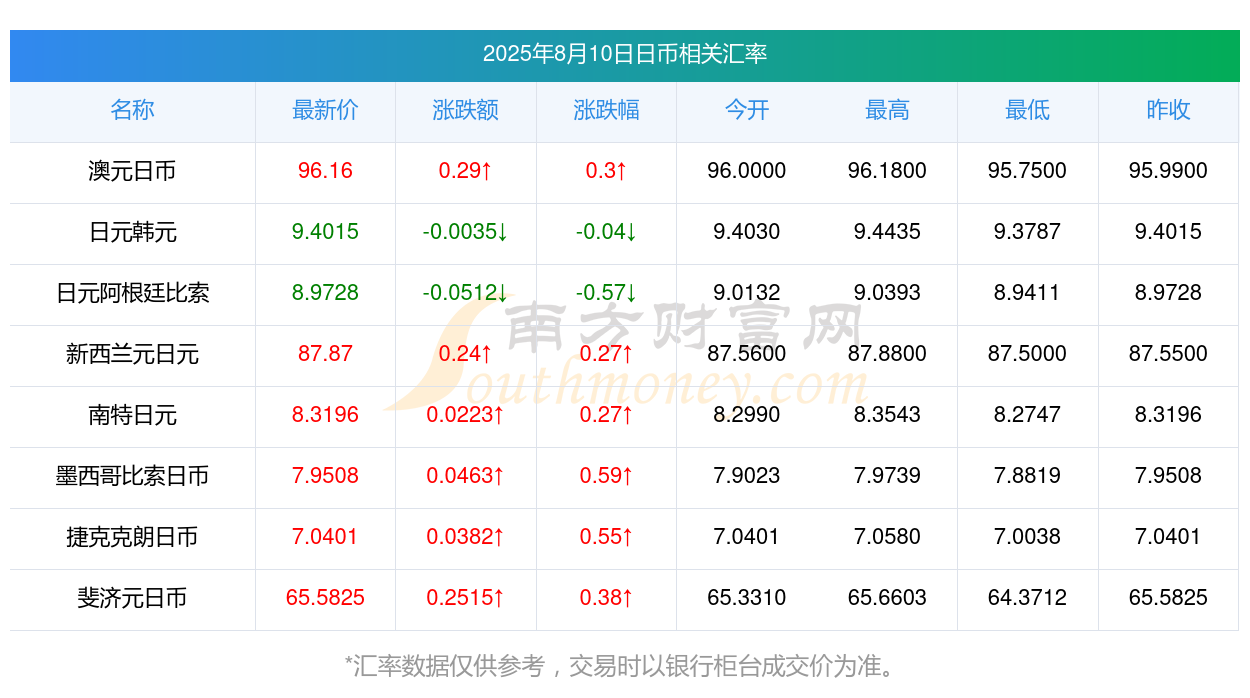Image resolution: width=1250 pixels, height=698 pixels.
Task: Click the change amount 0.0223↑
Action: 466,415
